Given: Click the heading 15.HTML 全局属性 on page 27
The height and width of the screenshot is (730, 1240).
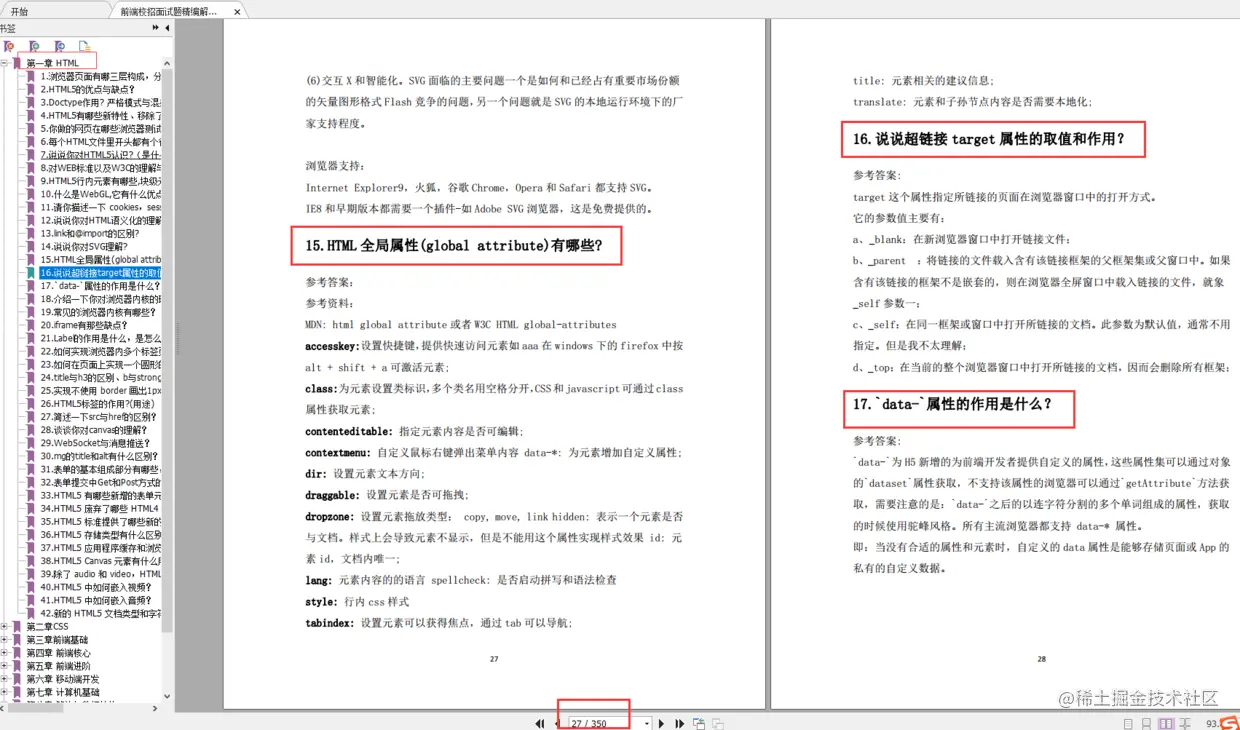Looking at the screenshot, I should 454,245.
